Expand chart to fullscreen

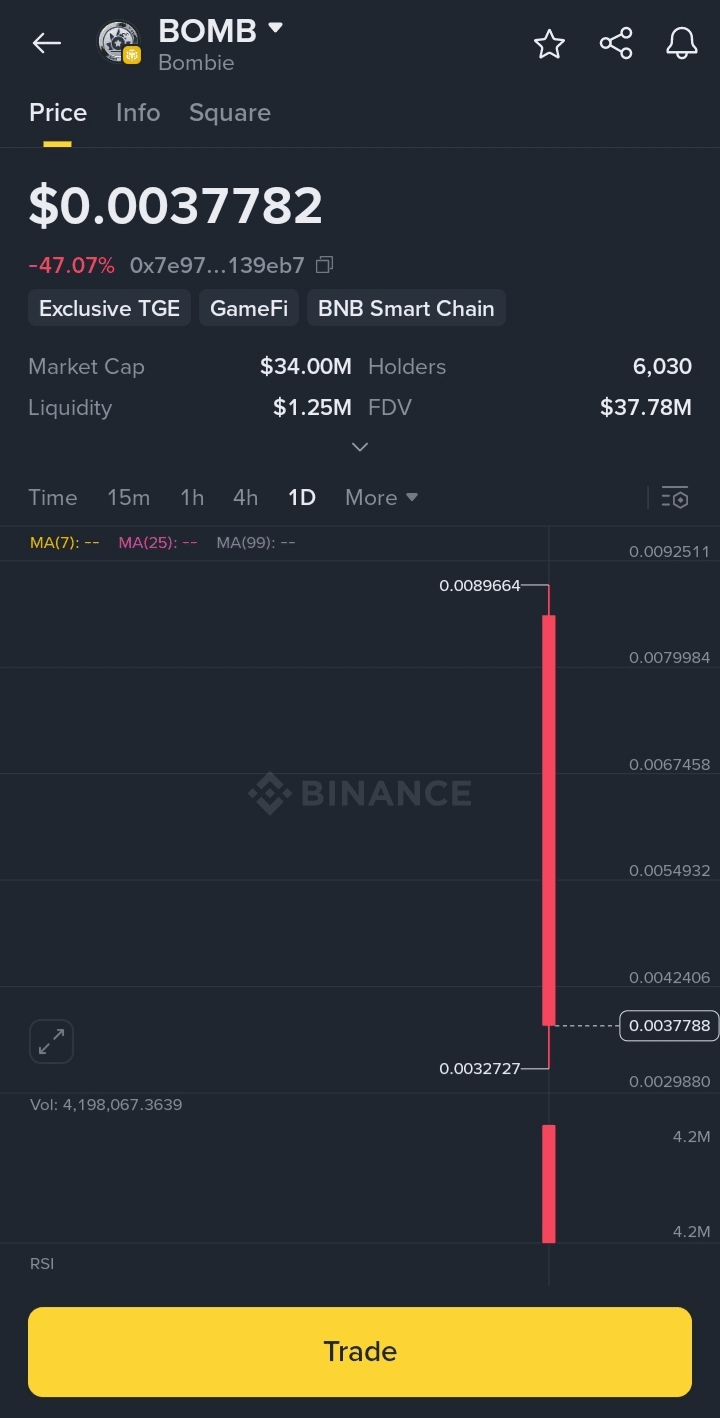[x=51, y=1042]
